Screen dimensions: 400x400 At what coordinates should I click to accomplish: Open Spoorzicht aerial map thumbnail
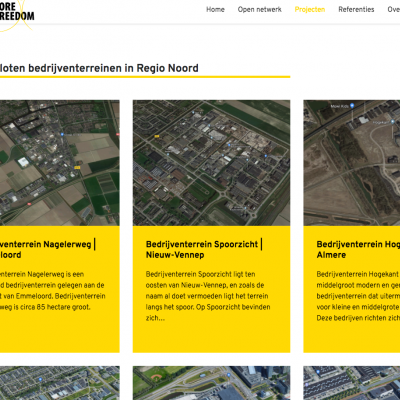click(x=211, y=163)
